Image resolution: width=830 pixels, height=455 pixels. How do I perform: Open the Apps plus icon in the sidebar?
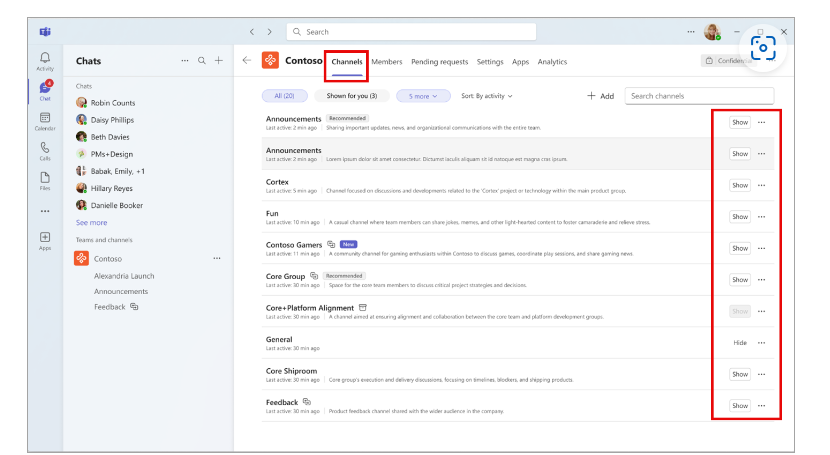click(45, 240)
